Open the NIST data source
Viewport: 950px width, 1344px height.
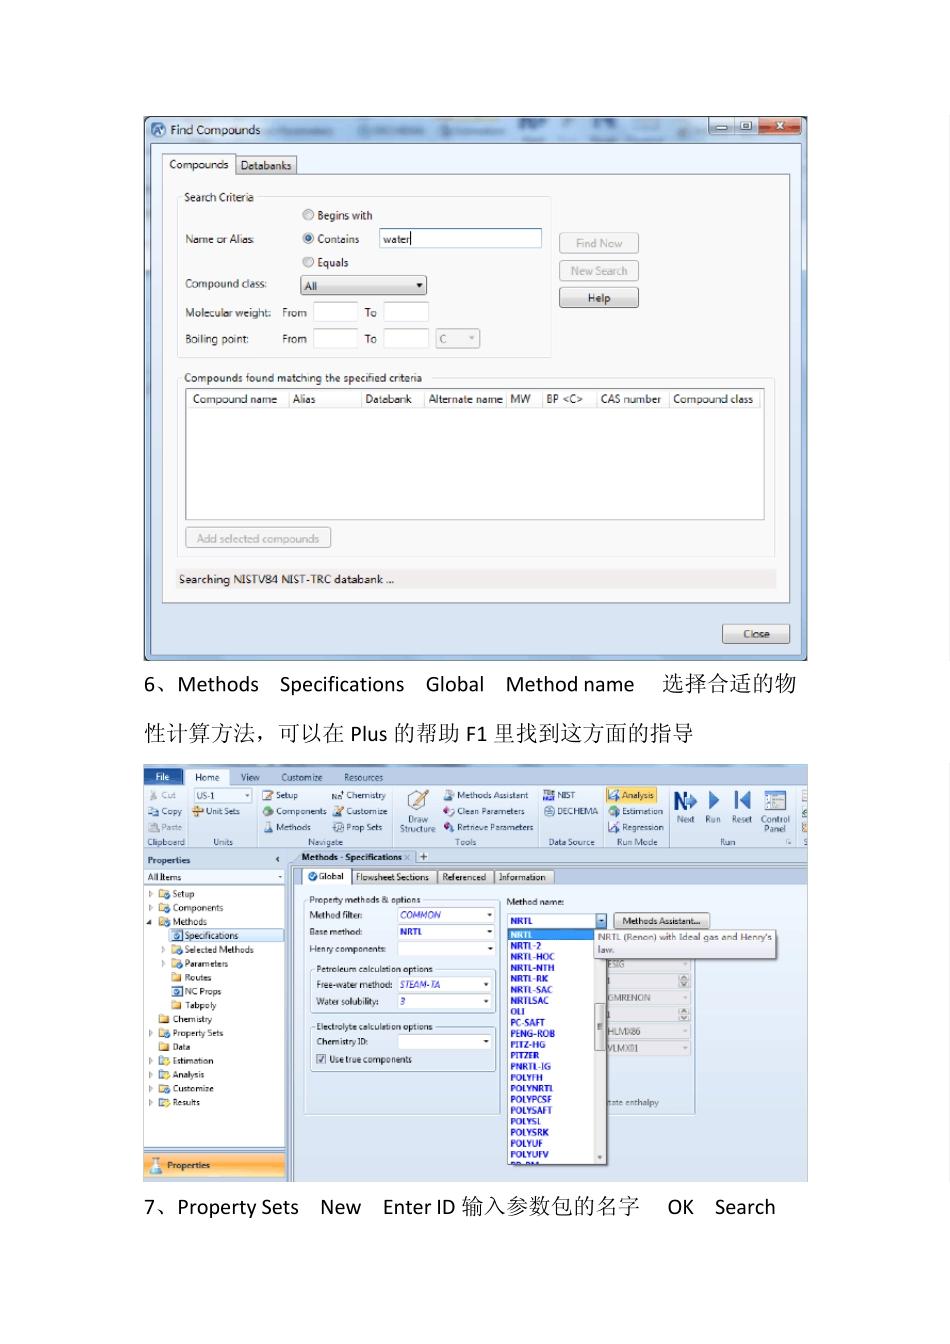tap(559, 796)
